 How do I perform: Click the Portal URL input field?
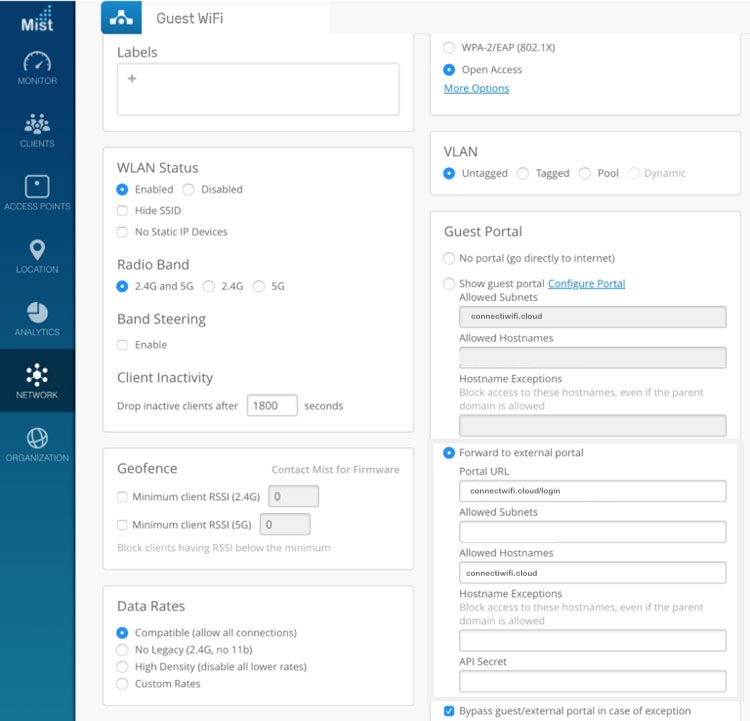(x=592, y=491)
